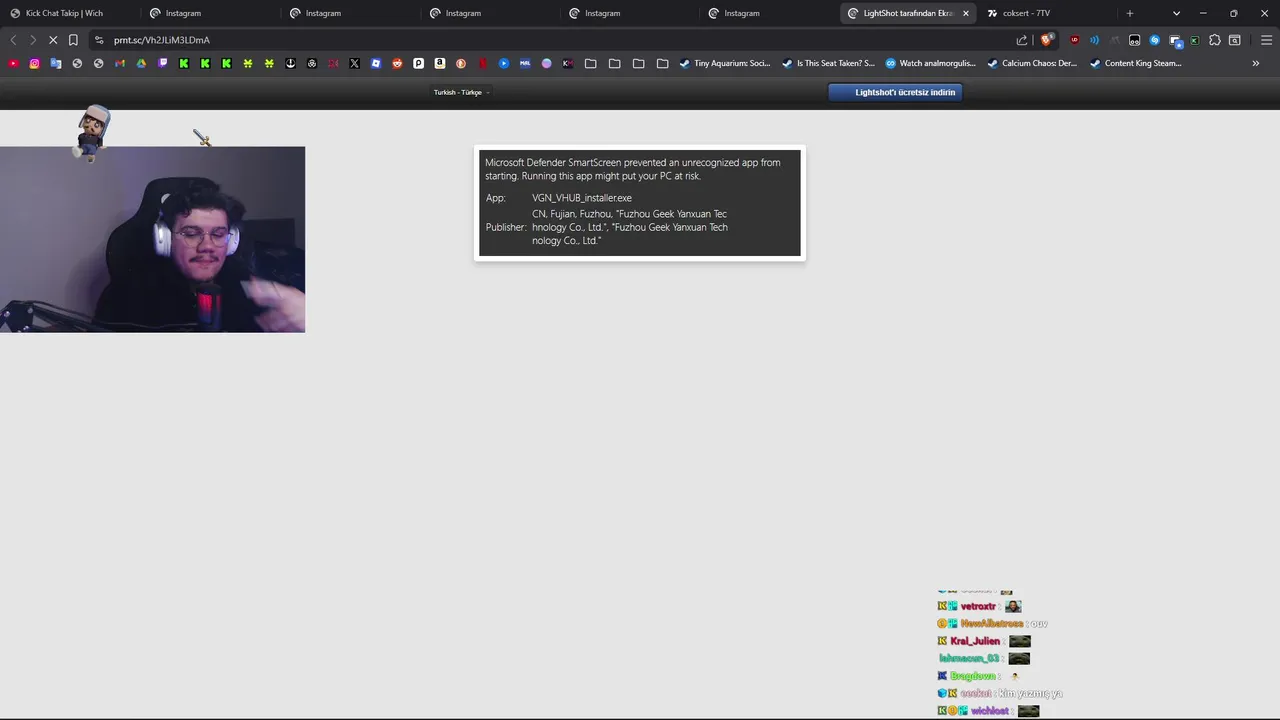The width and height of the screenshot is (1280, 720).
Task: Open Turkish - Türkçe language dropdown
Action: pos(461,92)
